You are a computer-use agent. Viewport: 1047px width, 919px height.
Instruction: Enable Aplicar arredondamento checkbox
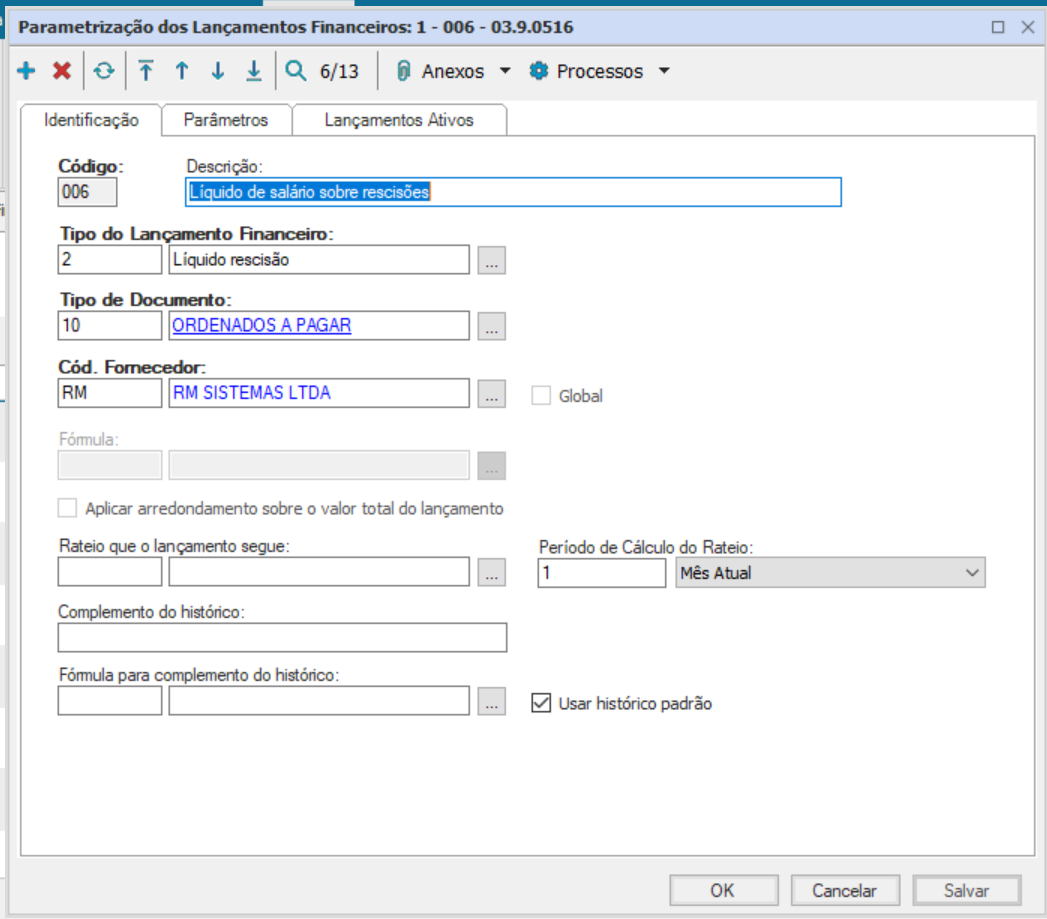pyautogui.click(x=67, y=508)
